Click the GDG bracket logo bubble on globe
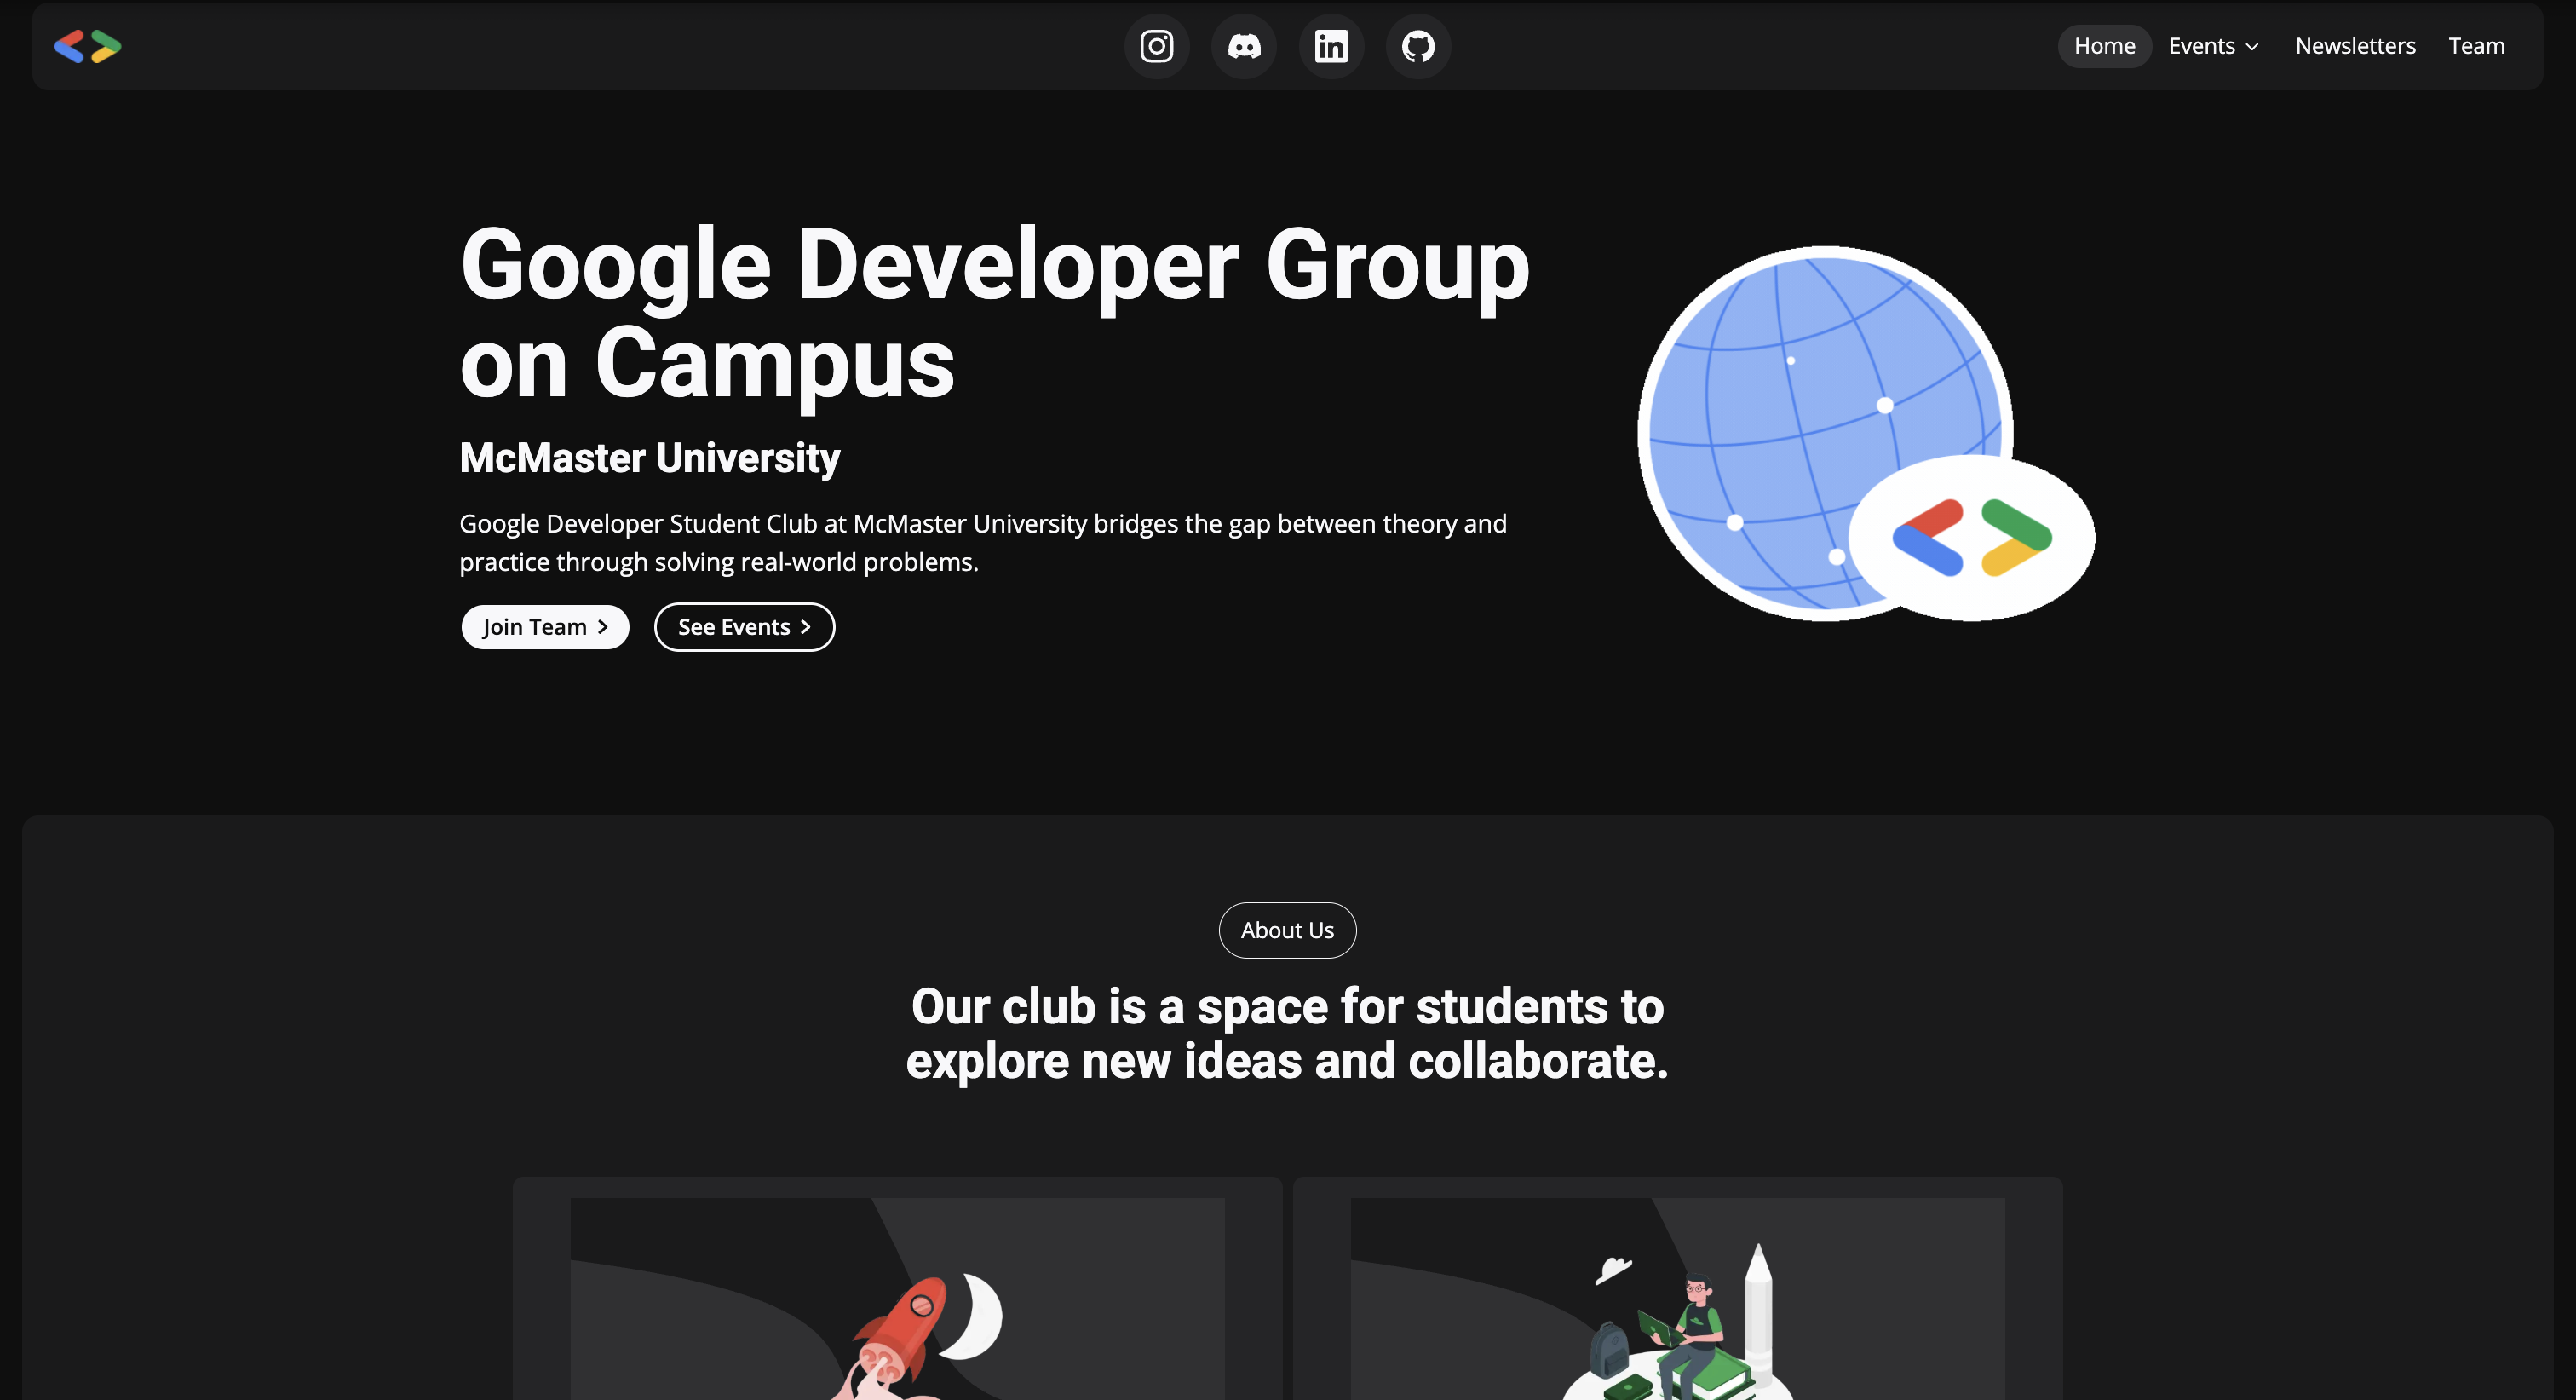 1971,537
